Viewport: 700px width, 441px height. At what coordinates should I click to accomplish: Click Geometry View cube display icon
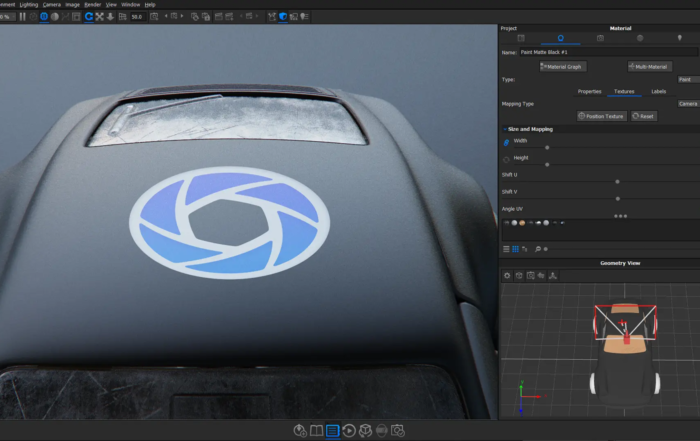pyautogui.click(x=519, y=276)
